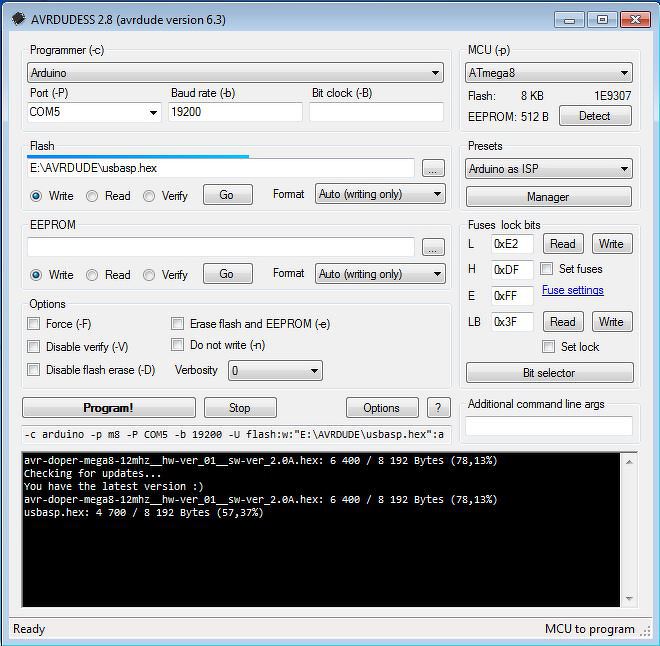
Task: Select EEPROM Verify radio button
Action: (x=149, y=275)
